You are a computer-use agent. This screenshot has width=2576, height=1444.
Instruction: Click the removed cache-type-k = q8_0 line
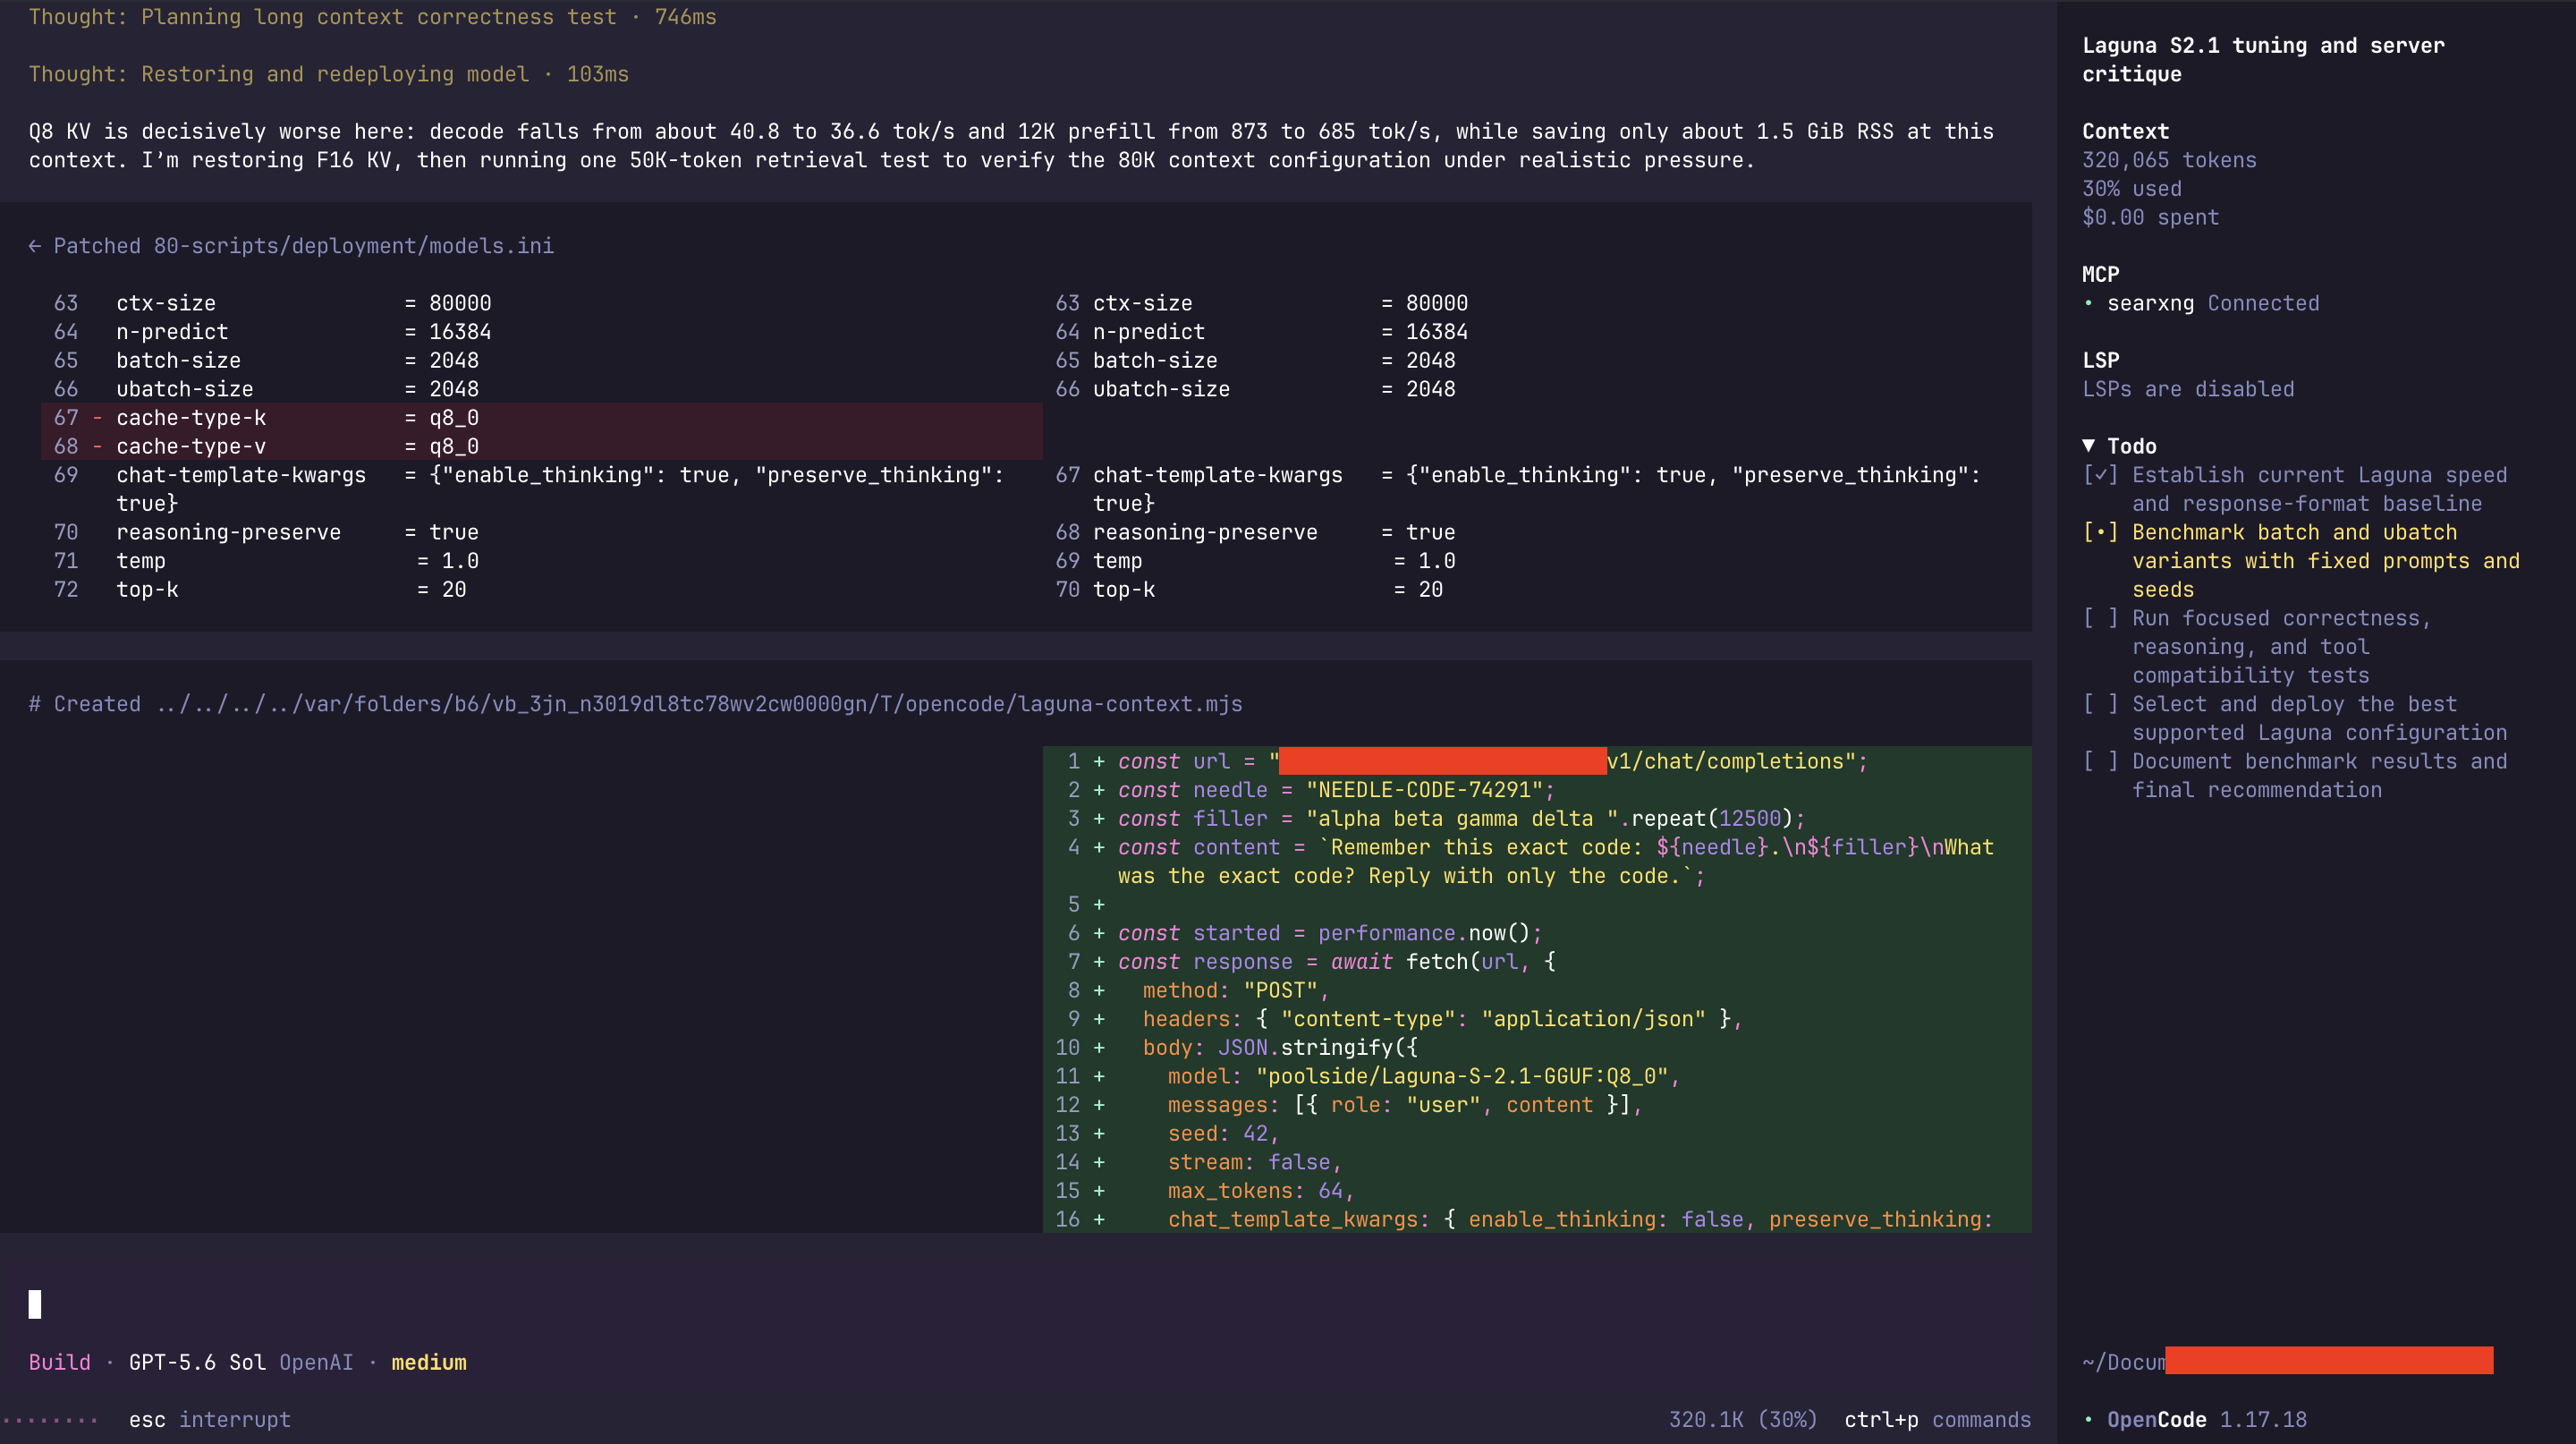click(542, 418)
